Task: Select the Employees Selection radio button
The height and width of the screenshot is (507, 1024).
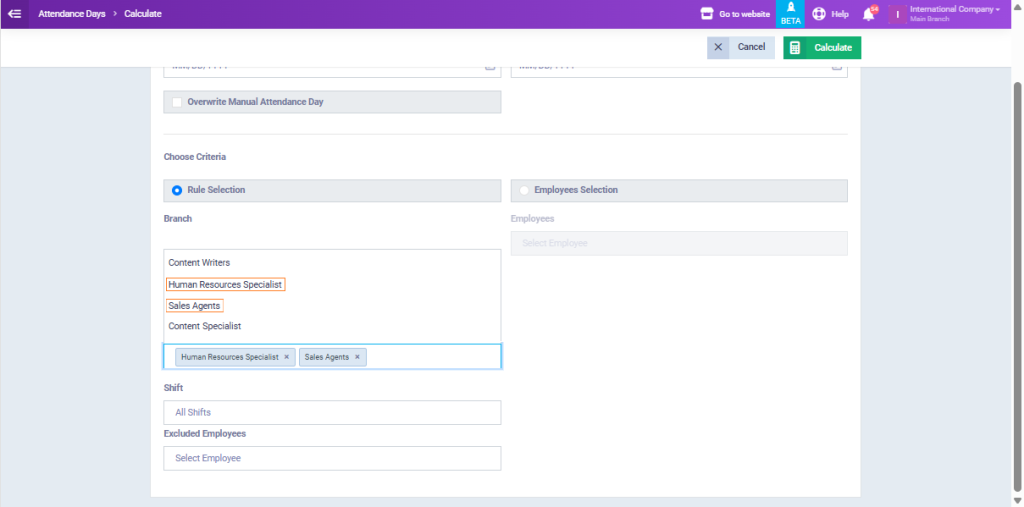Action: pos(524,190)
